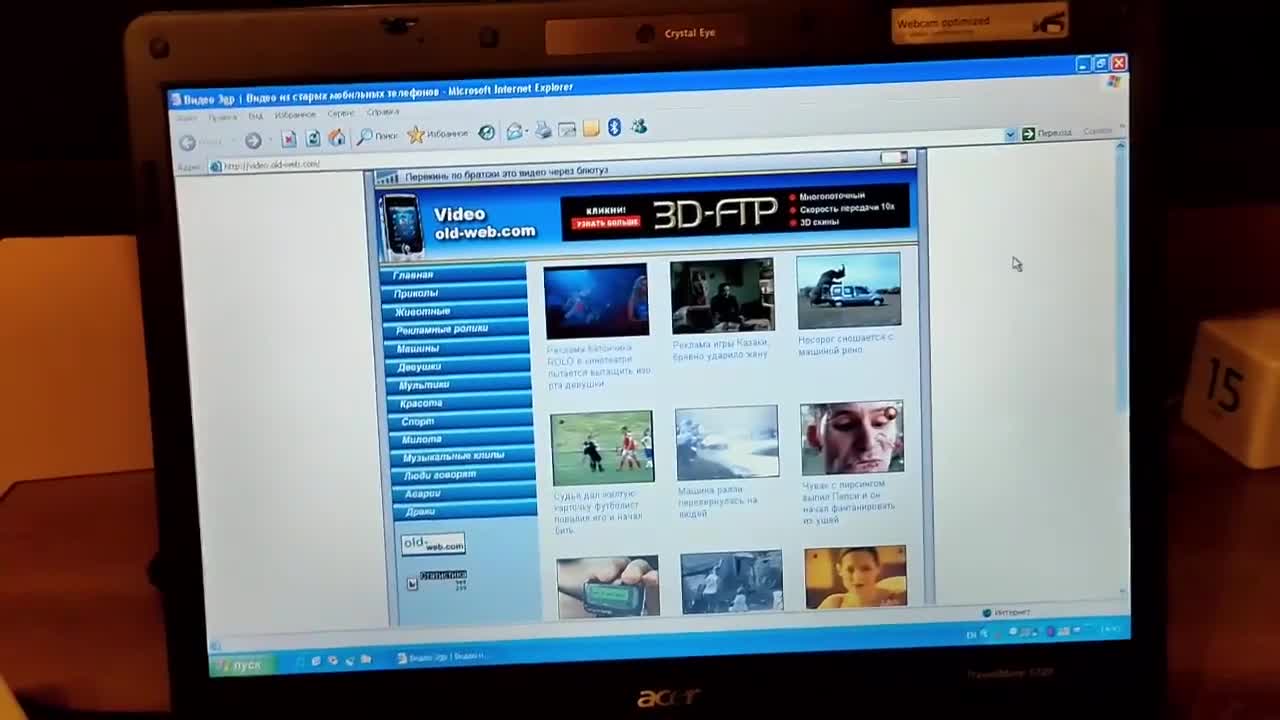
Task: Click the Stop loading icon
Action: (x=289, y=139)
